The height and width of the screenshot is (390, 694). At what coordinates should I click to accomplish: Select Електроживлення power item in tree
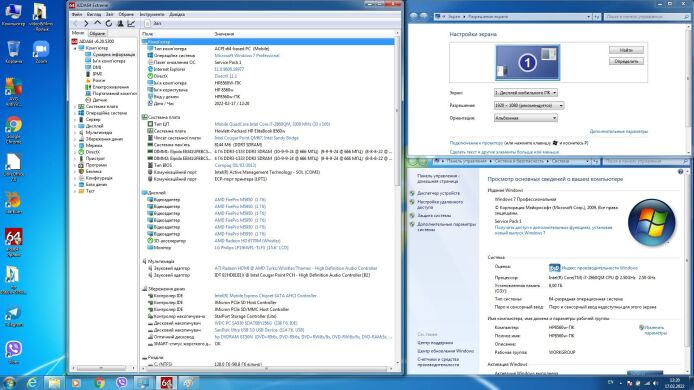(111, 87)
